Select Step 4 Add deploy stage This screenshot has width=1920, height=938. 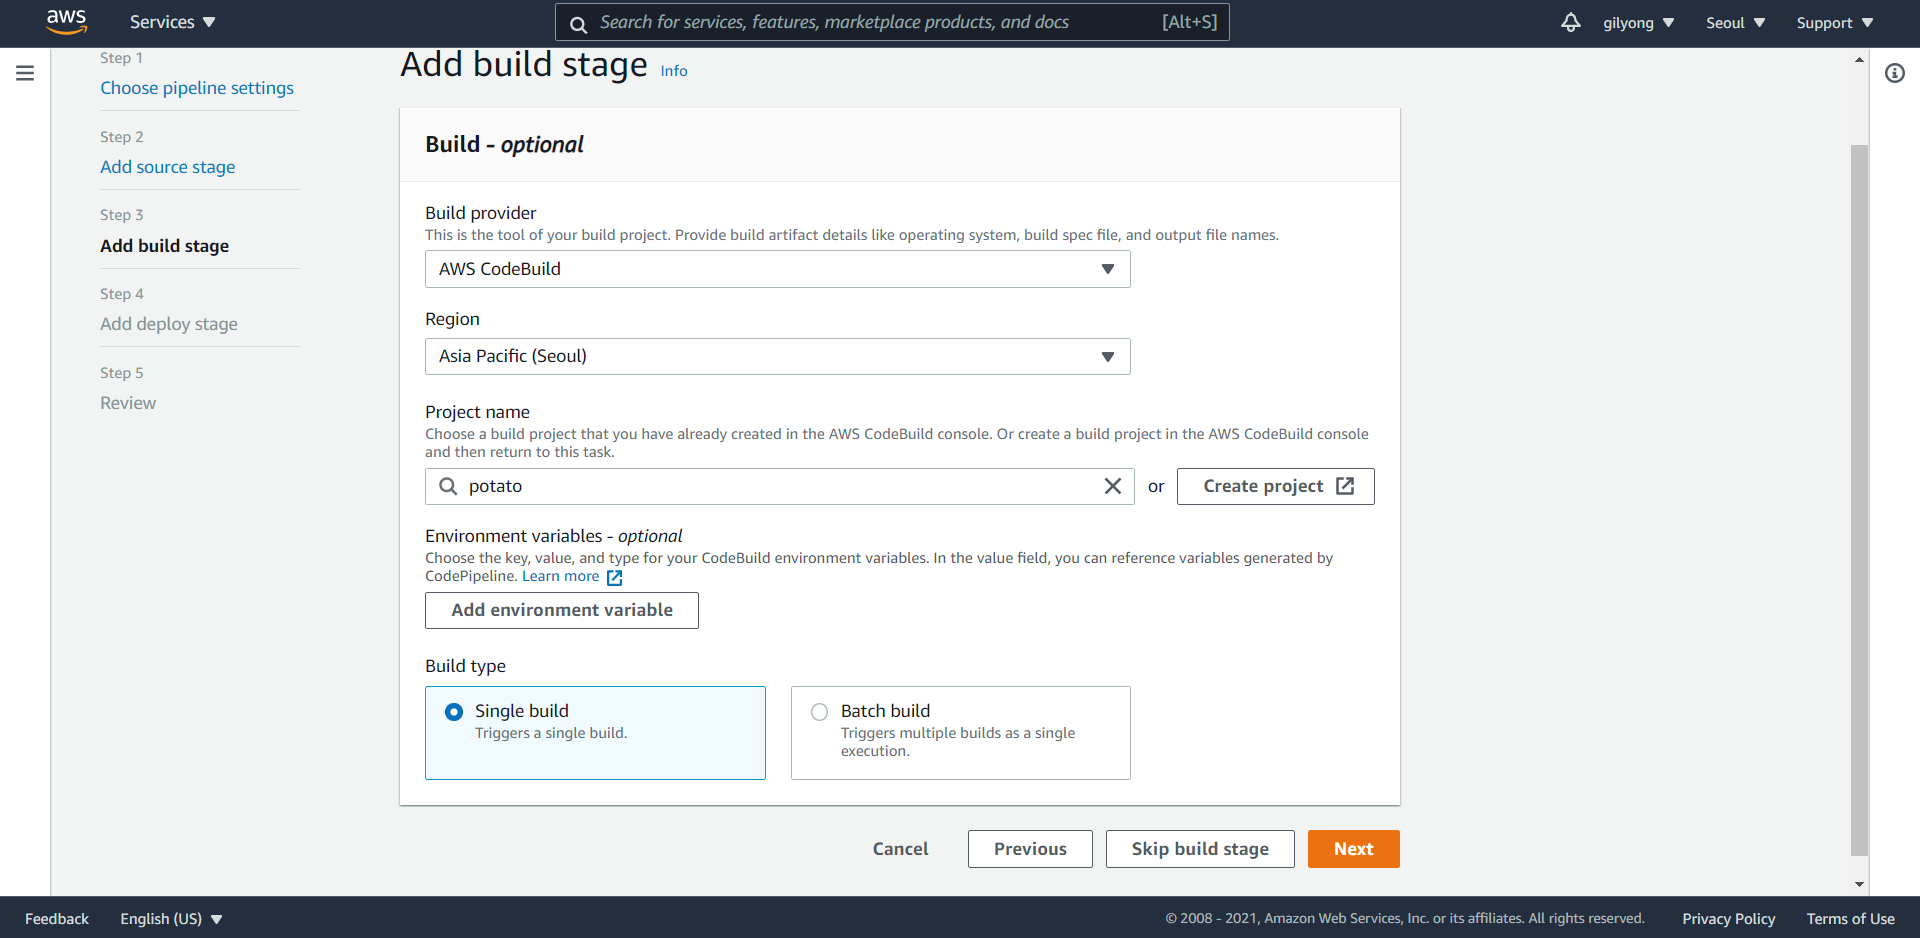click(169, 324)
